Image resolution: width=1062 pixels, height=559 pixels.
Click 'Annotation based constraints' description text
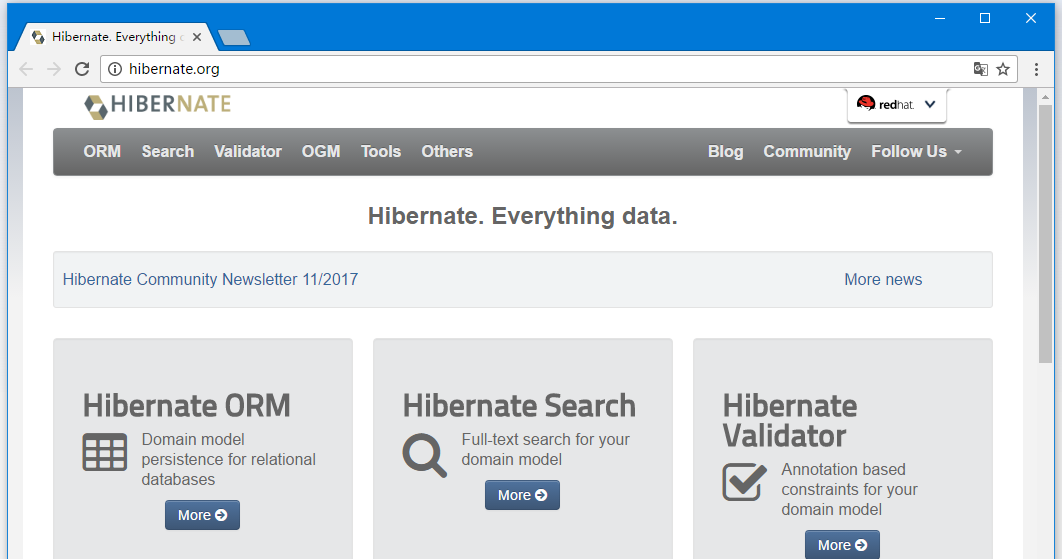[849, 489]
